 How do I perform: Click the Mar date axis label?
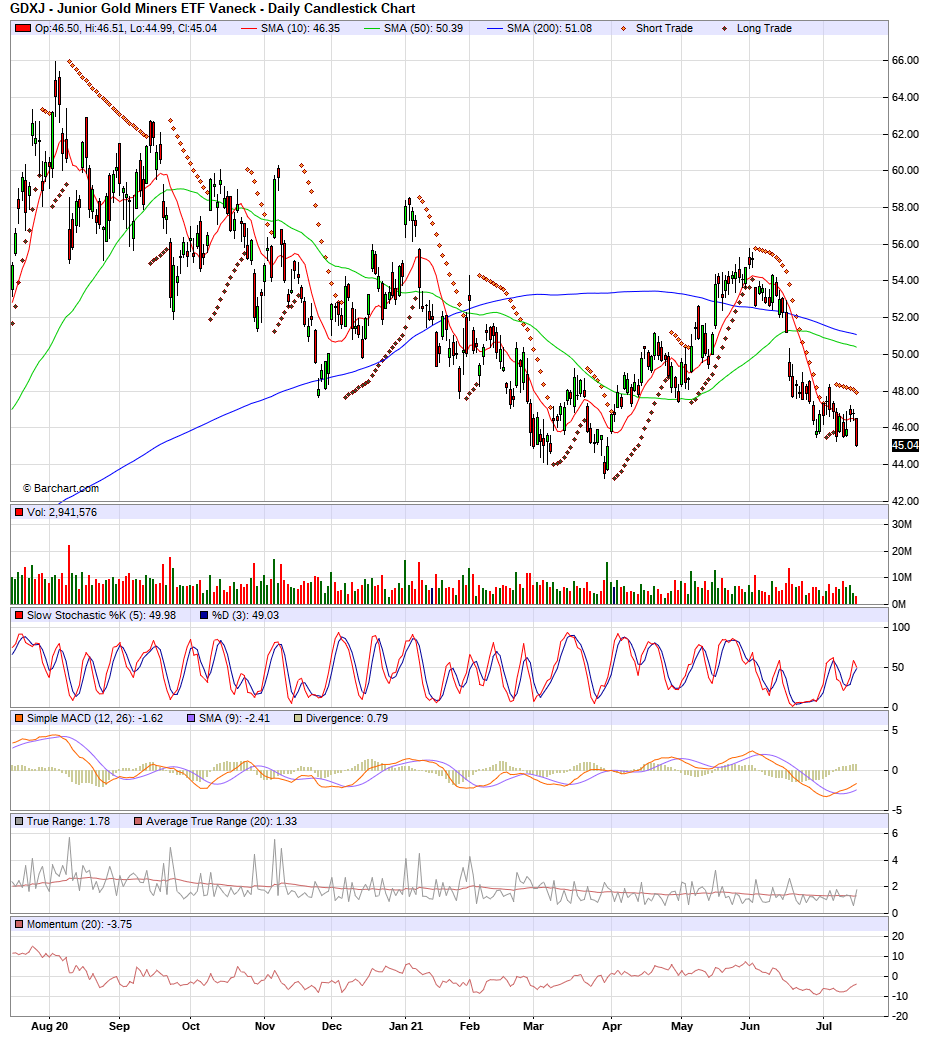[533, 1027]
